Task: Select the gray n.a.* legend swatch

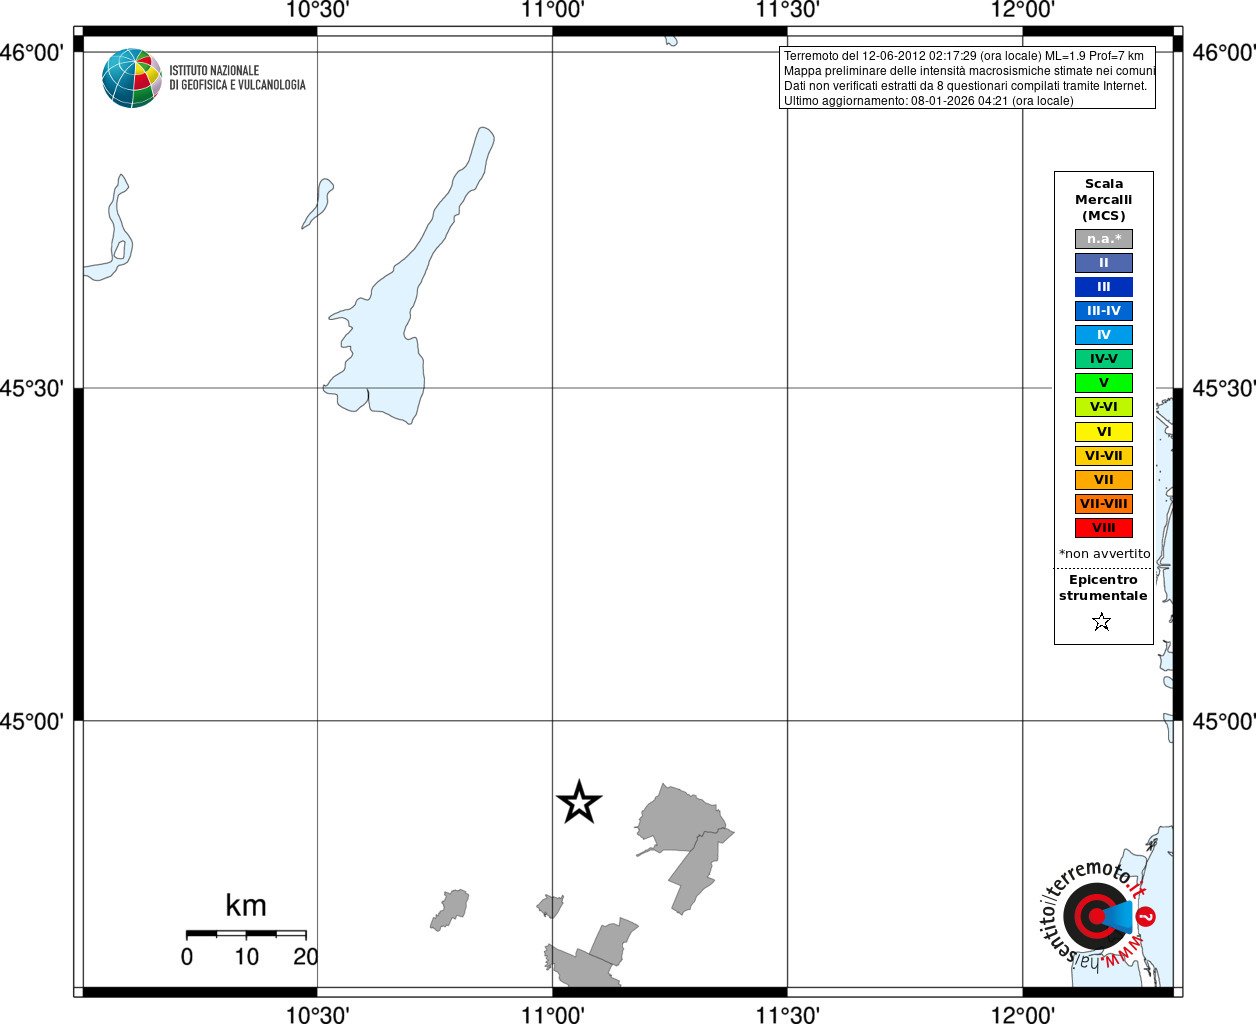Action: 1104,239
